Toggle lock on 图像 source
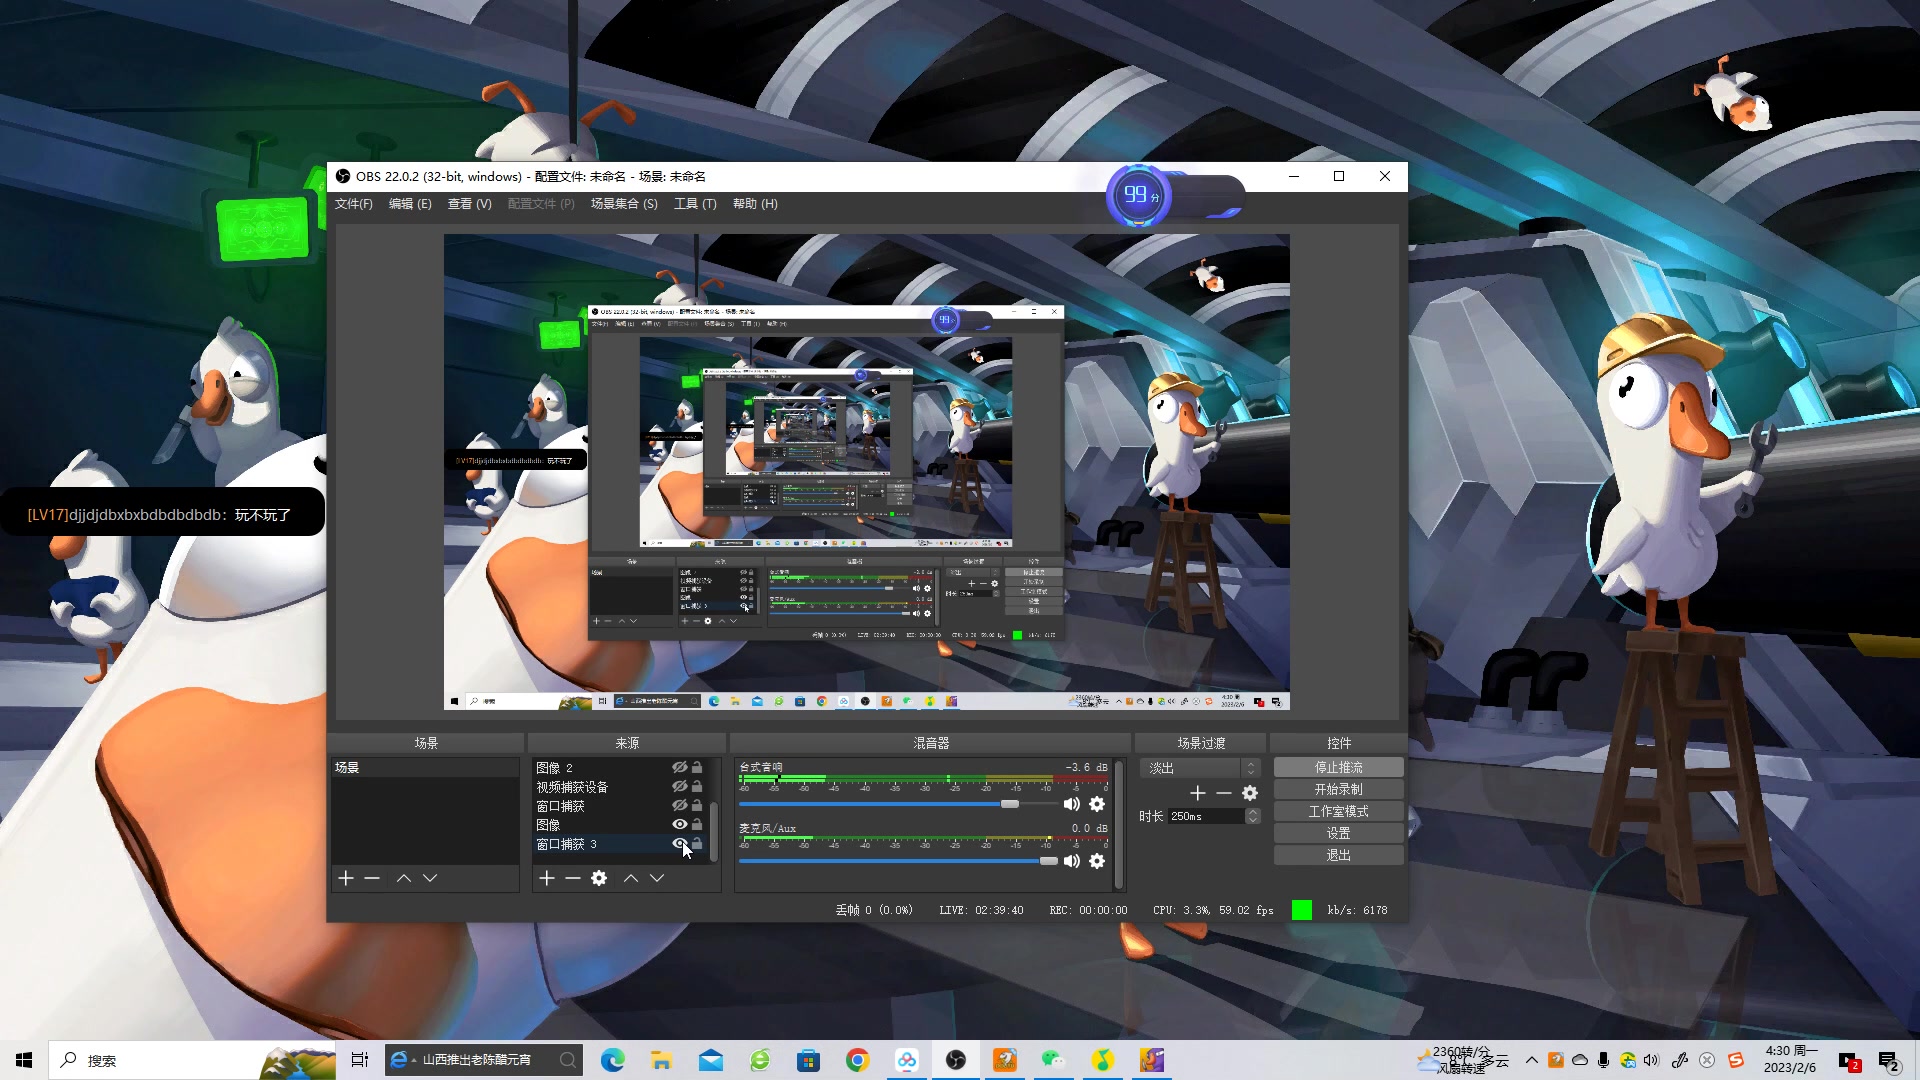Viewport: 1920px width, 1080px height. point(697,824)
